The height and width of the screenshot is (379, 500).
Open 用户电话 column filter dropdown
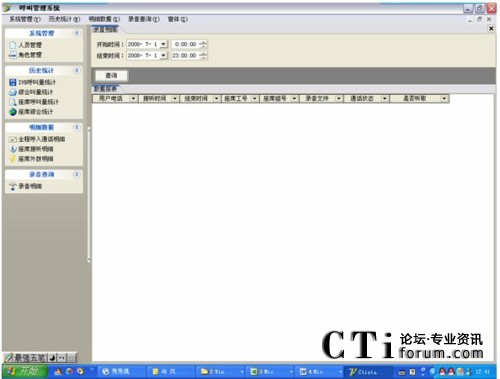point(133,98)
